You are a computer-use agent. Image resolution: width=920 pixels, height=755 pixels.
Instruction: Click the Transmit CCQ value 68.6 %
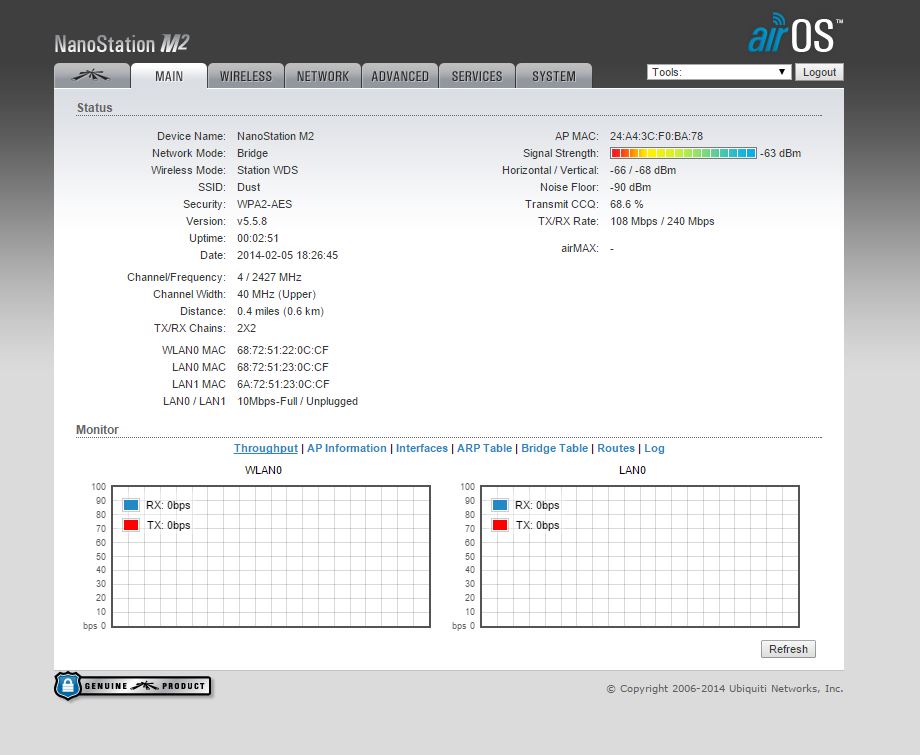point(627,204)
